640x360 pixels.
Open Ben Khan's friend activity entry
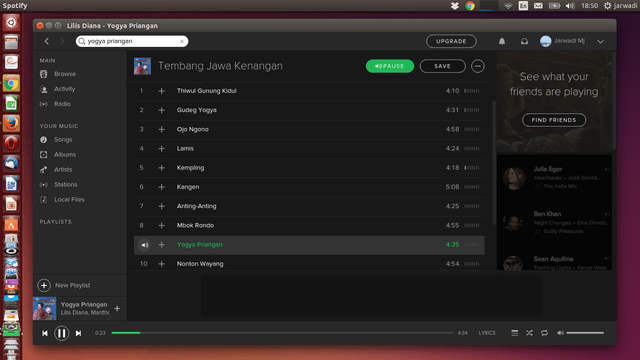pyautogui.click(x=554, y=222)
